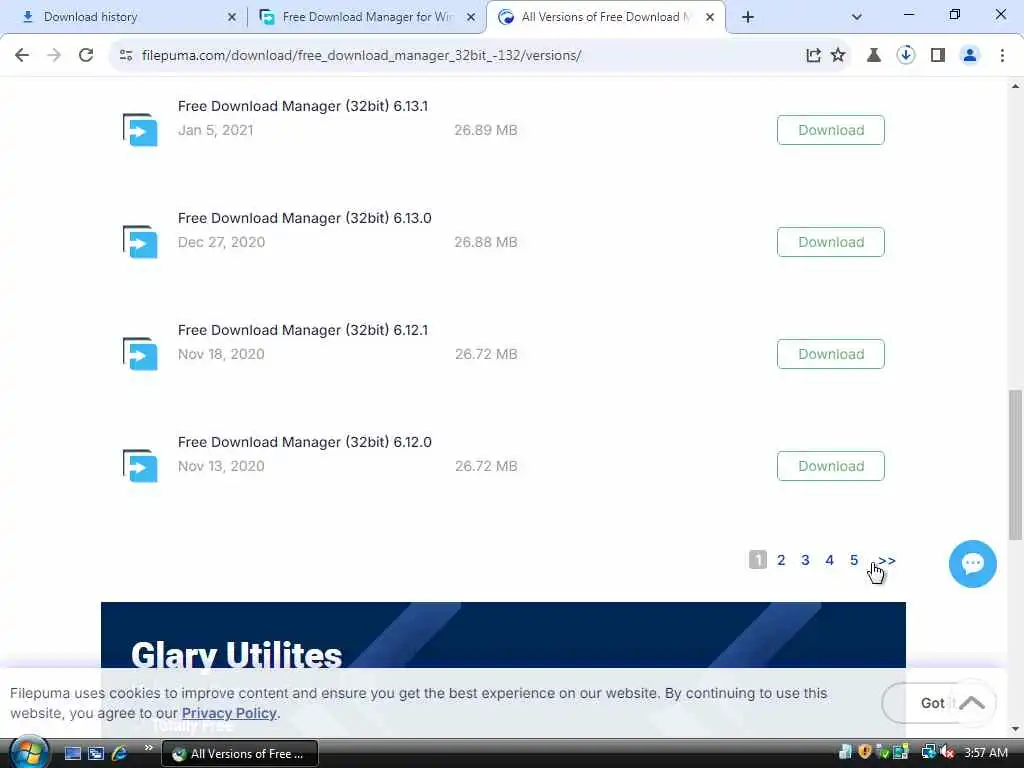Go to pagination page 3
This screenshot has width=1024, height=768.
coord(805,560)
